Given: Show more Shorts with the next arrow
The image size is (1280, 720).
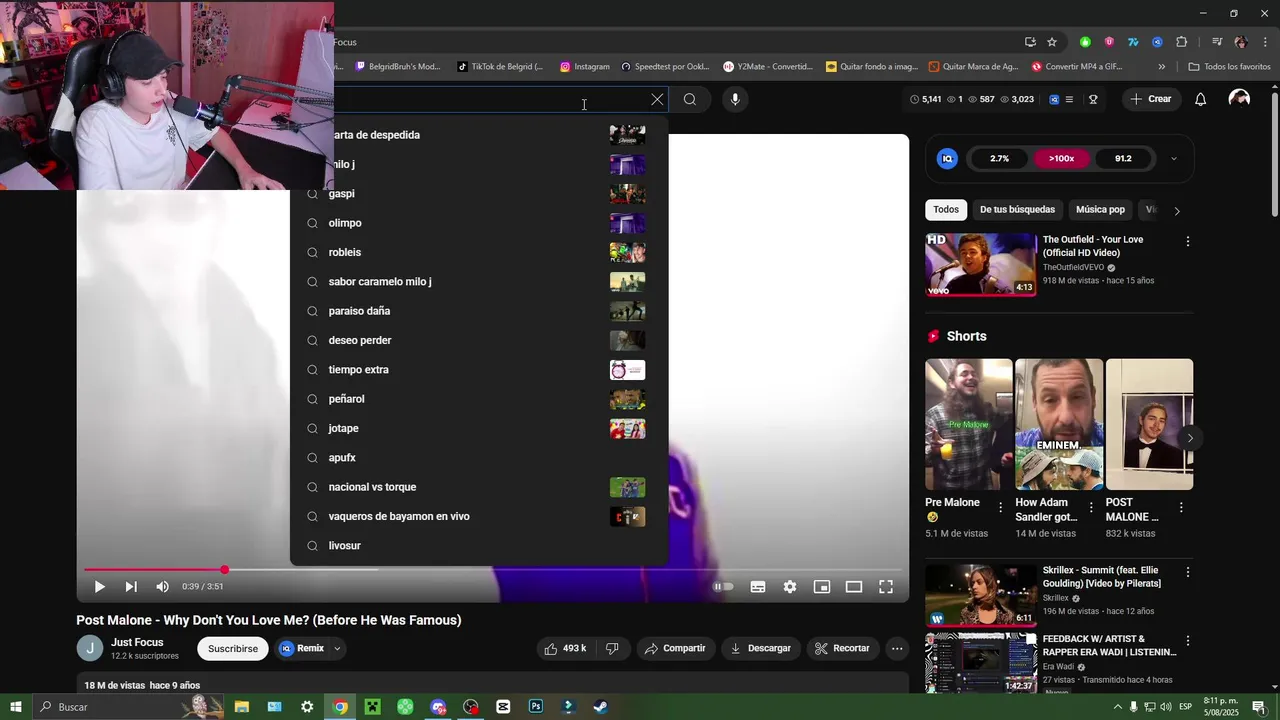Looking at the screenshot, I should pyautogui.click(x=1189, y=438).
